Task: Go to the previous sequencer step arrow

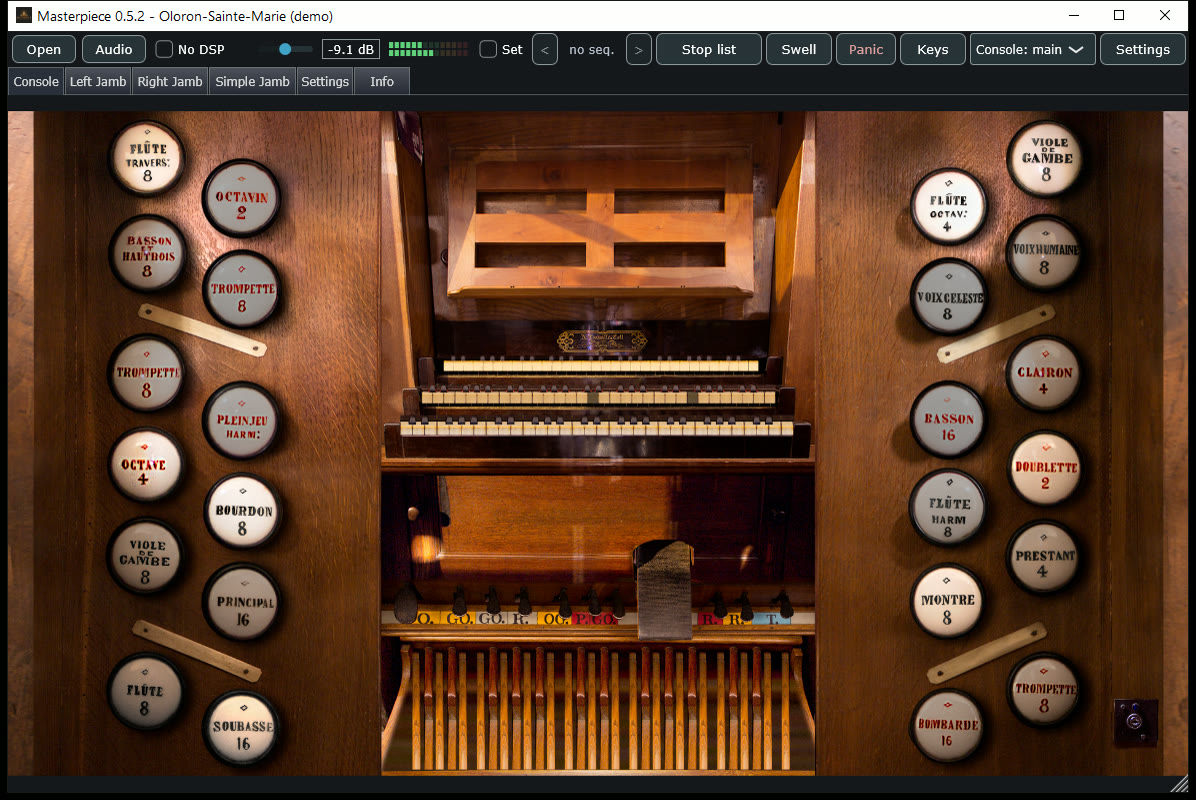Action: [x=545, y=50]
